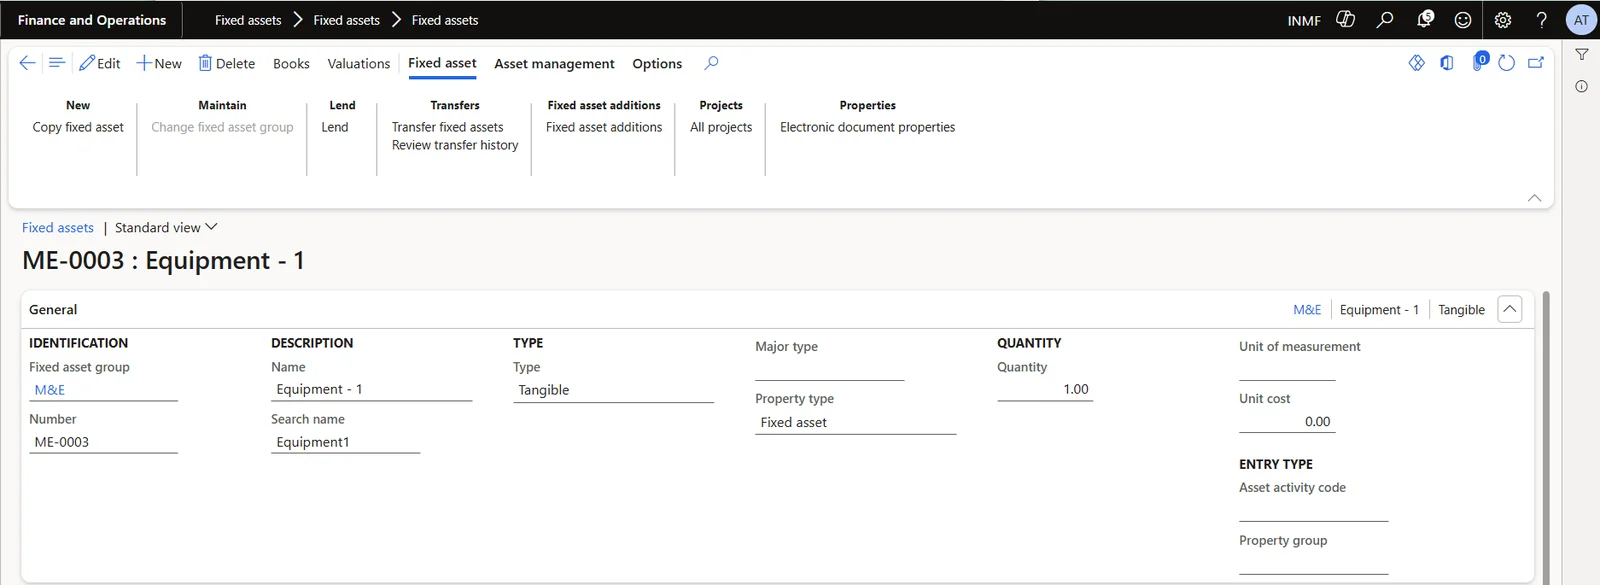This screenshot has height=585, width=1600.
Task: Open help question mark icon
Action: click(1542, 20)
